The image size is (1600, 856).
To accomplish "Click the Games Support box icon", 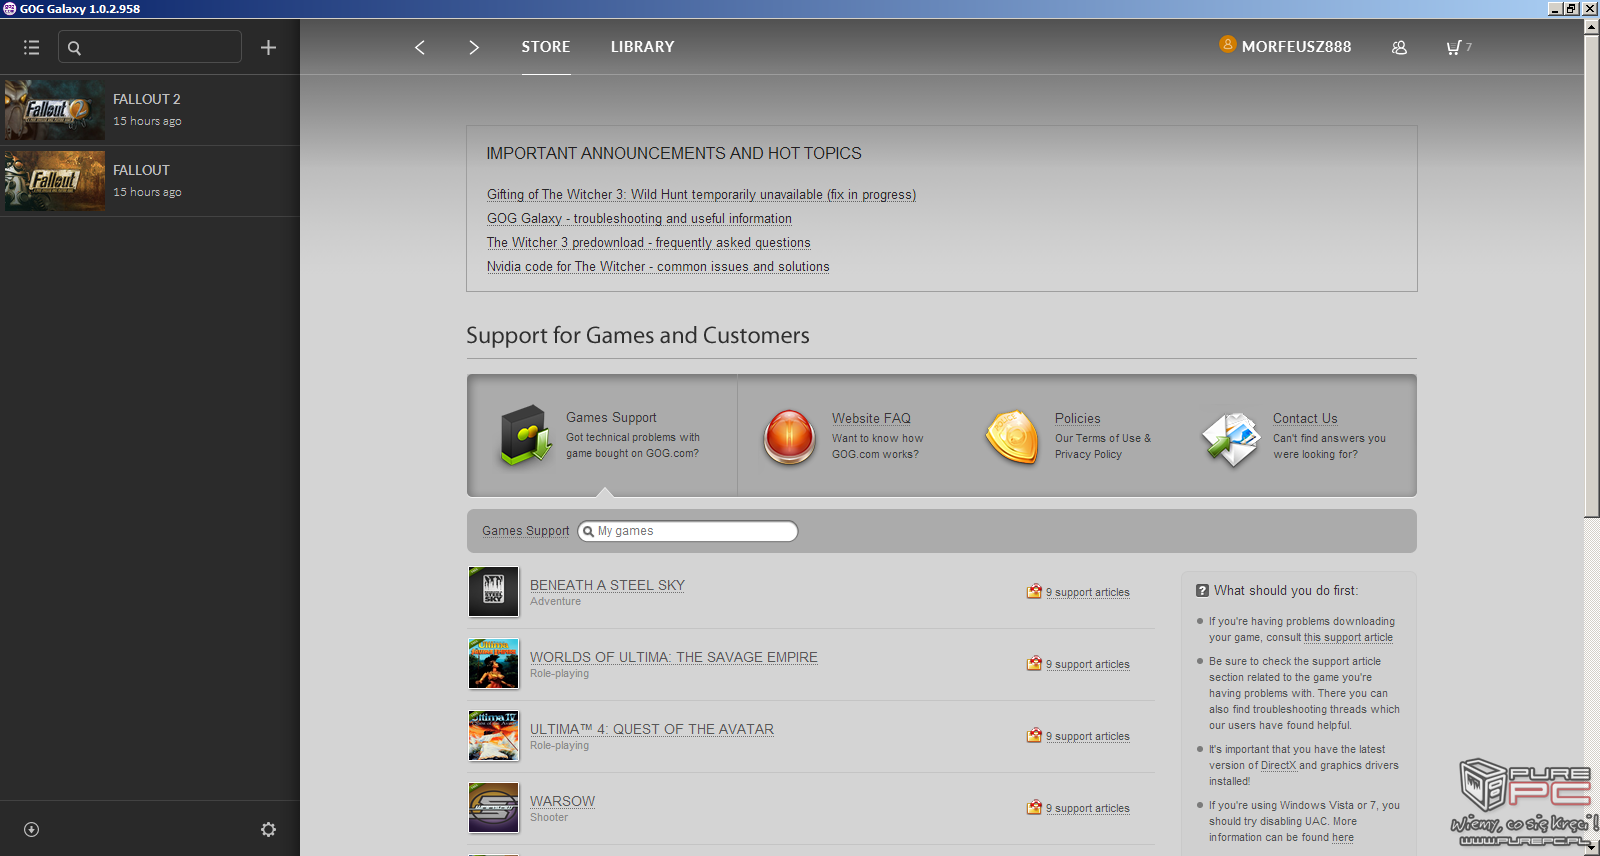I will point(526,435).
